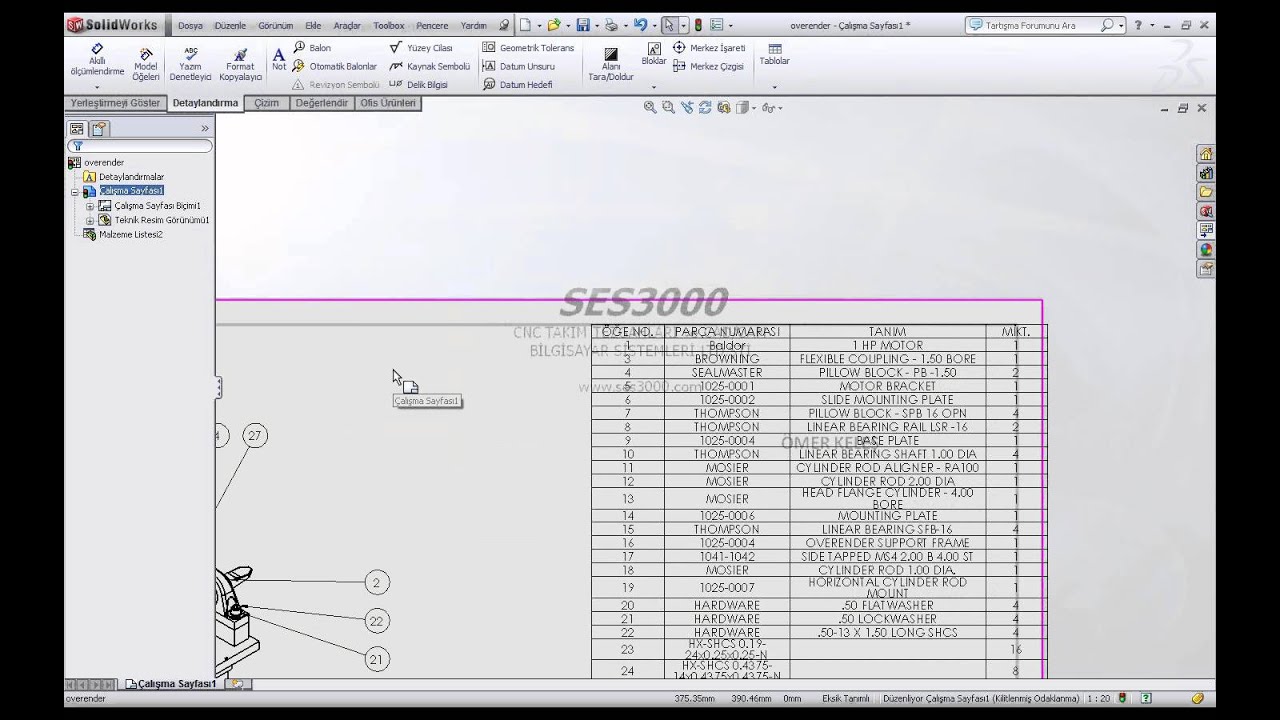Click Delik Bilgisi tool
1280x720 pixels.
(418, 85)
